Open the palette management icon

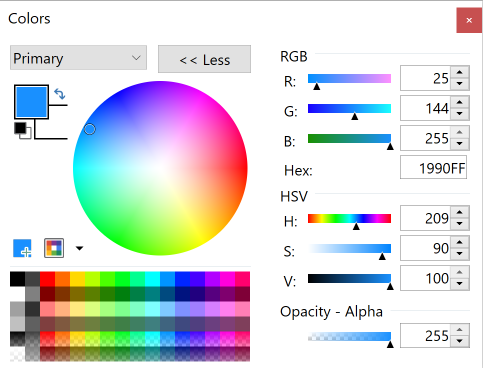click(x=54, y=248)
